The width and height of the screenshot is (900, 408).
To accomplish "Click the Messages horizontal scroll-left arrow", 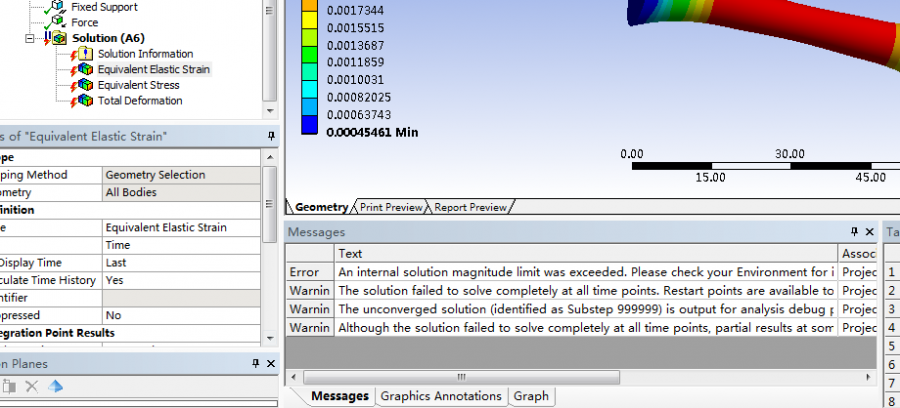I will pyautogui.click(x=293, y=377).
